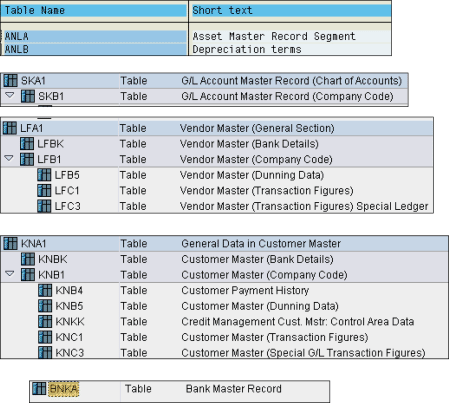
Task: Click the table icon next to LFA1
Action: 10,128
